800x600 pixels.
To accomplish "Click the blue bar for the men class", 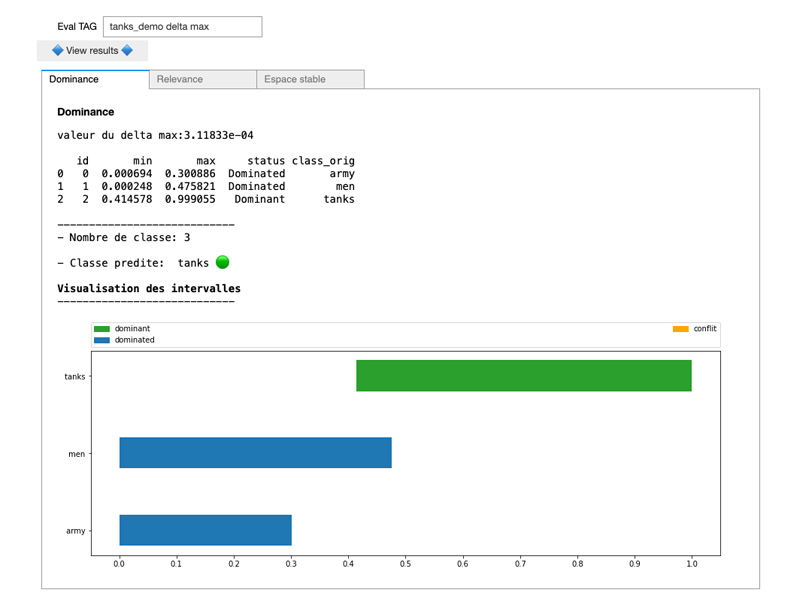I will point(255,453).
